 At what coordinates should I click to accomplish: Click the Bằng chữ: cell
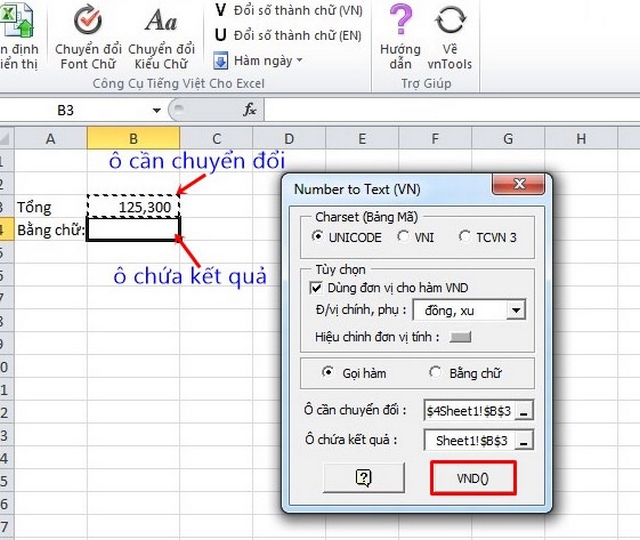click(x=51, y=230)
